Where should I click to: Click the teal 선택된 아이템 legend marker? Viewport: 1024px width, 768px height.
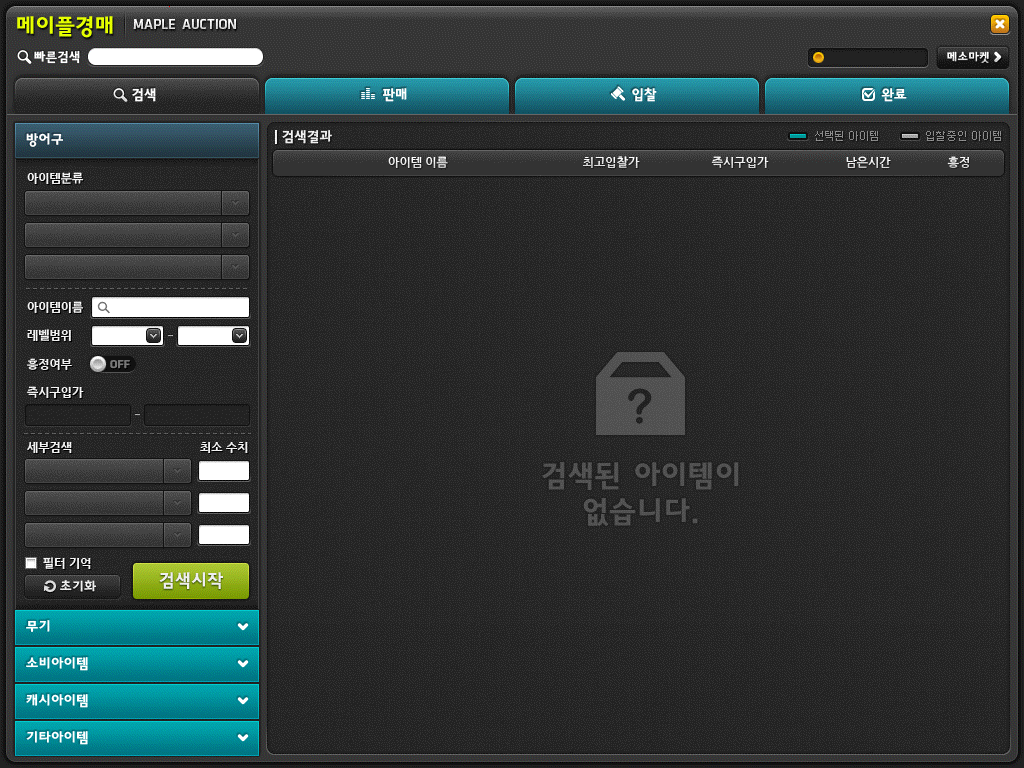point(797,136)
